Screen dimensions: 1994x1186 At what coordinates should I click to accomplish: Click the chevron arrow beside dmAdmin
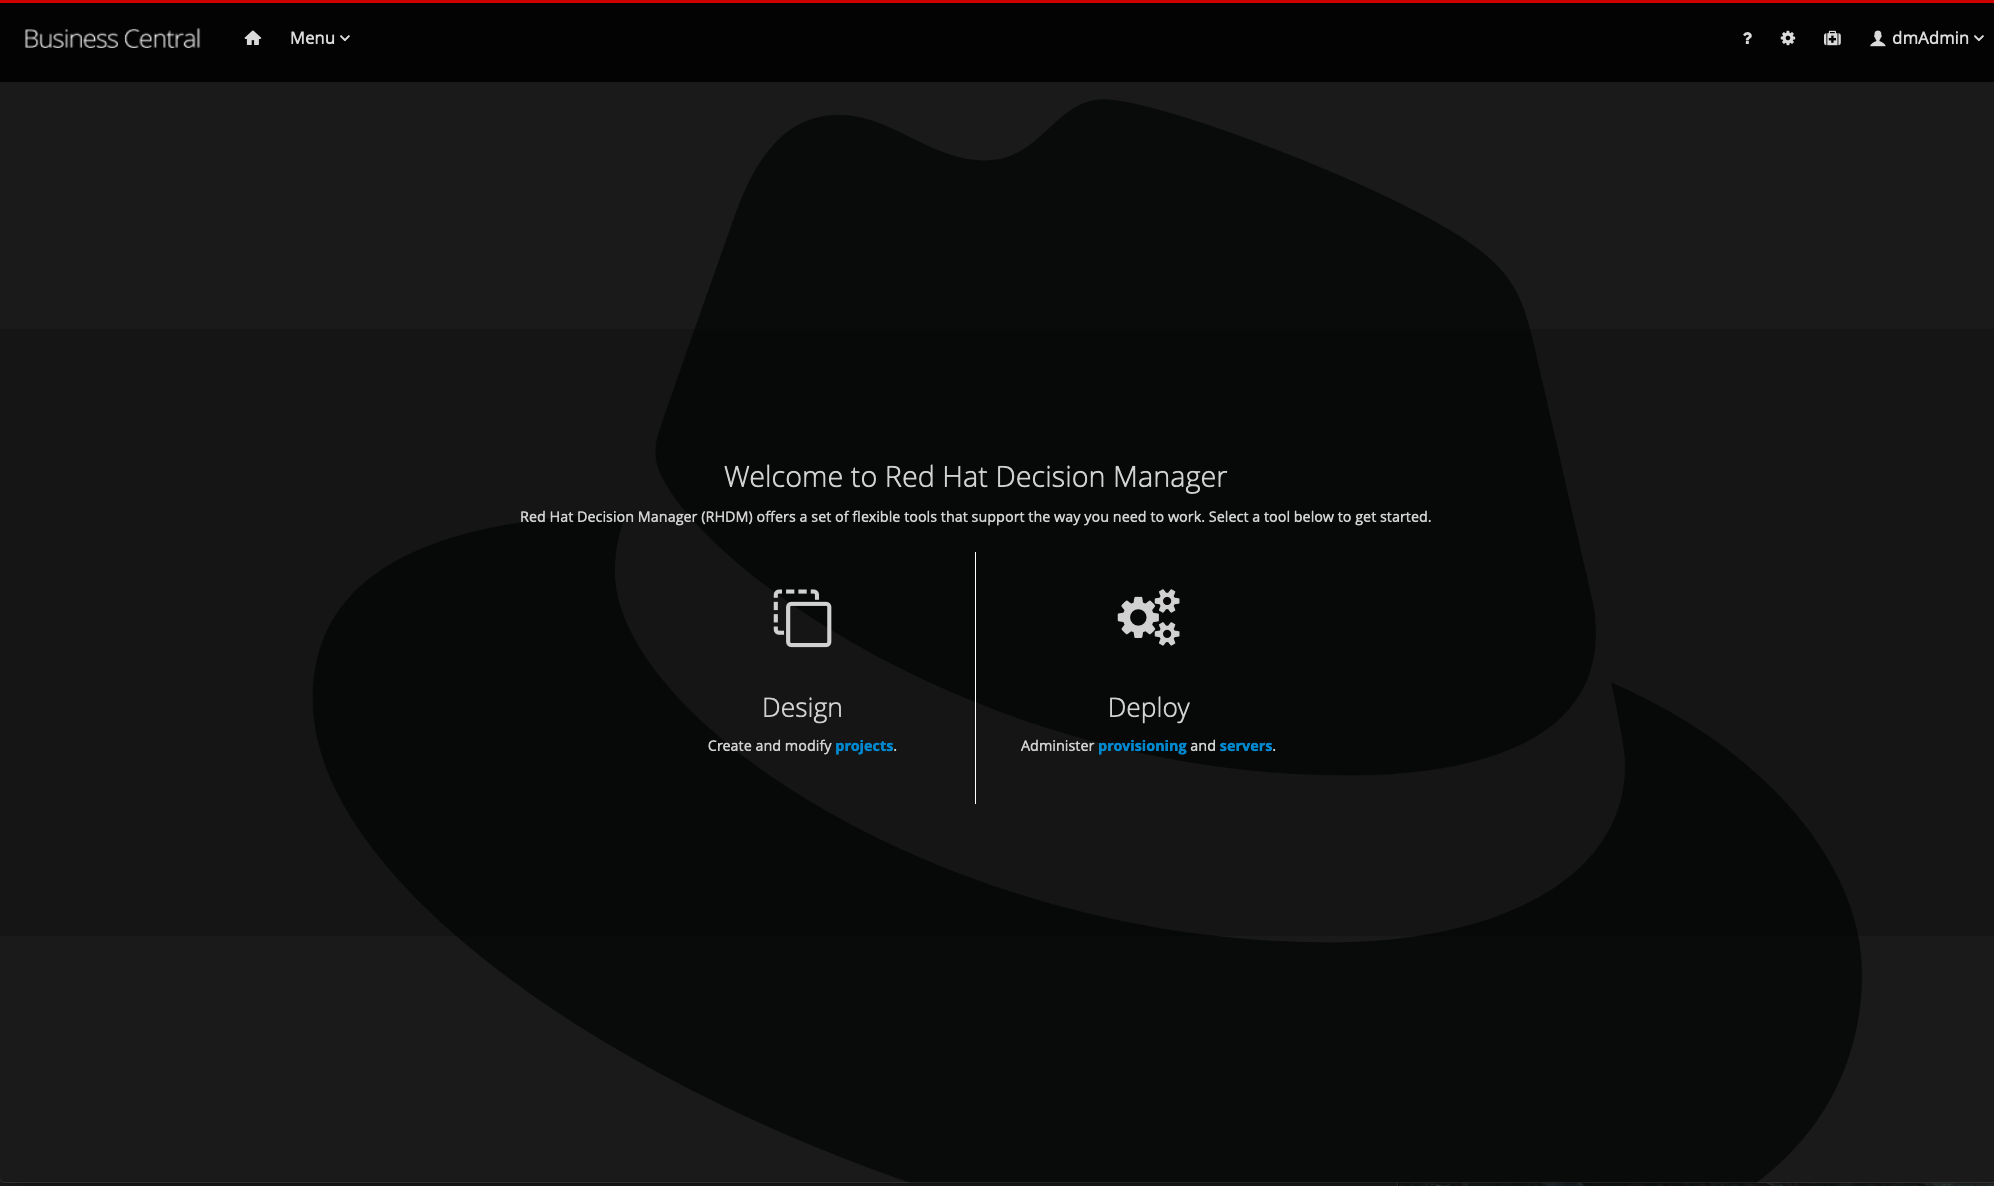pos(1979,39)
